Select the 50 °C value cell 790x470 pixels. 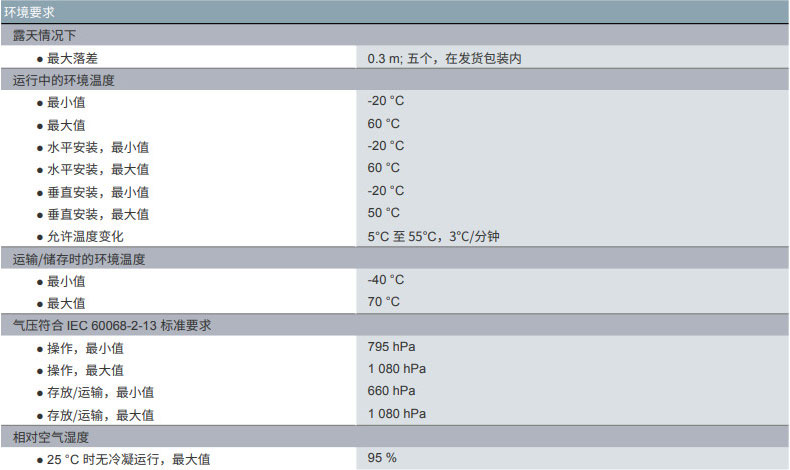384,213
